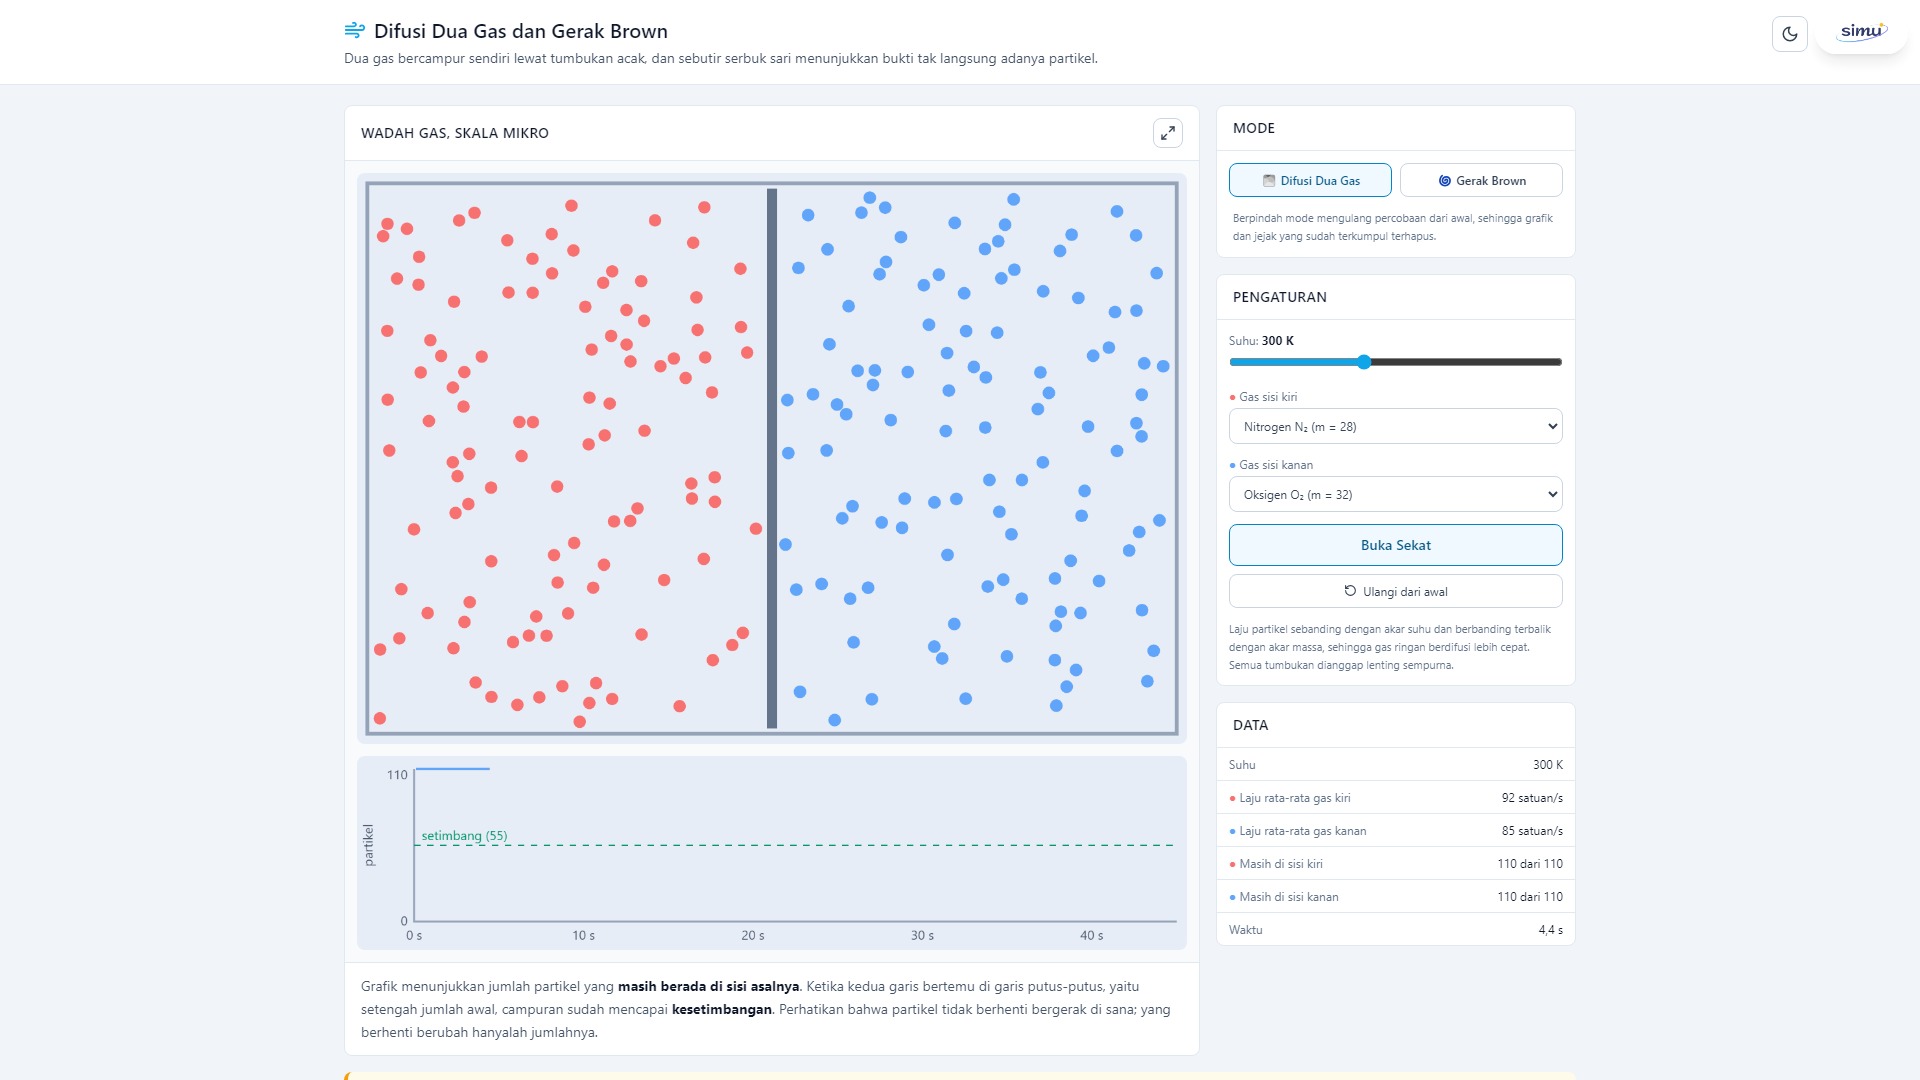Screen dimensions: 1920x1080
Task: Switch to Gerak Brown mode
Action: (x=1481, y=180)
